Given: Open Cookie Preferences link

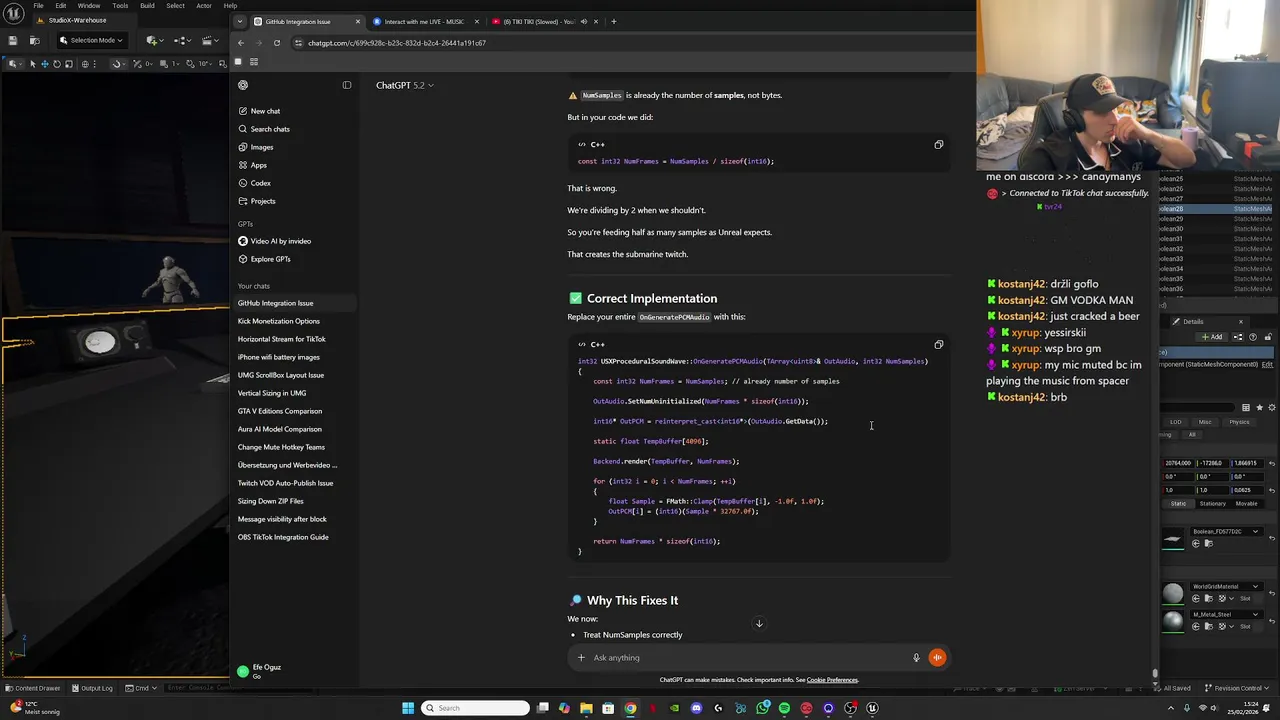Looking at the screenshot, I should click(832, 680).
